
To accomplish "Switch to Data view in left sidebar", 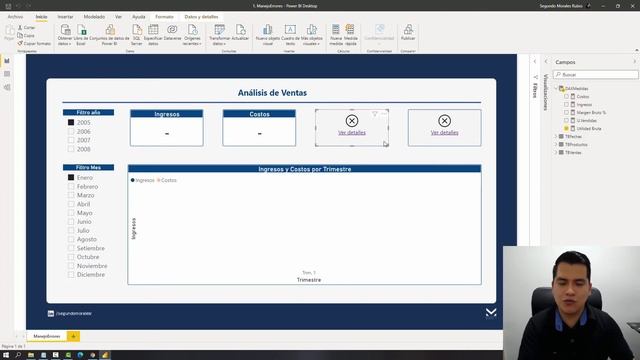I will (7, 74).
